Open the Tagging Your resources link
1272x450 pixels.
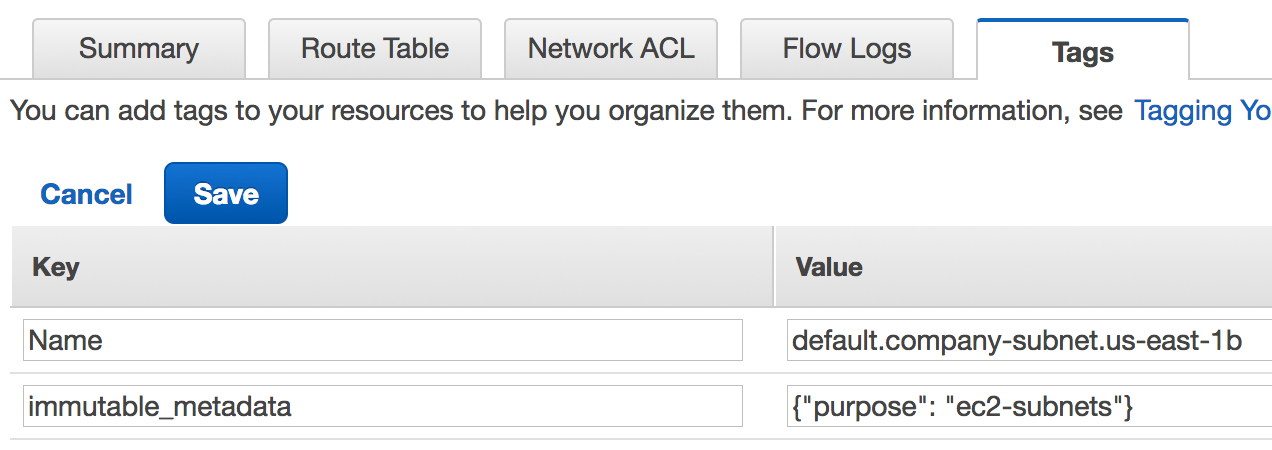[1202, 111]
